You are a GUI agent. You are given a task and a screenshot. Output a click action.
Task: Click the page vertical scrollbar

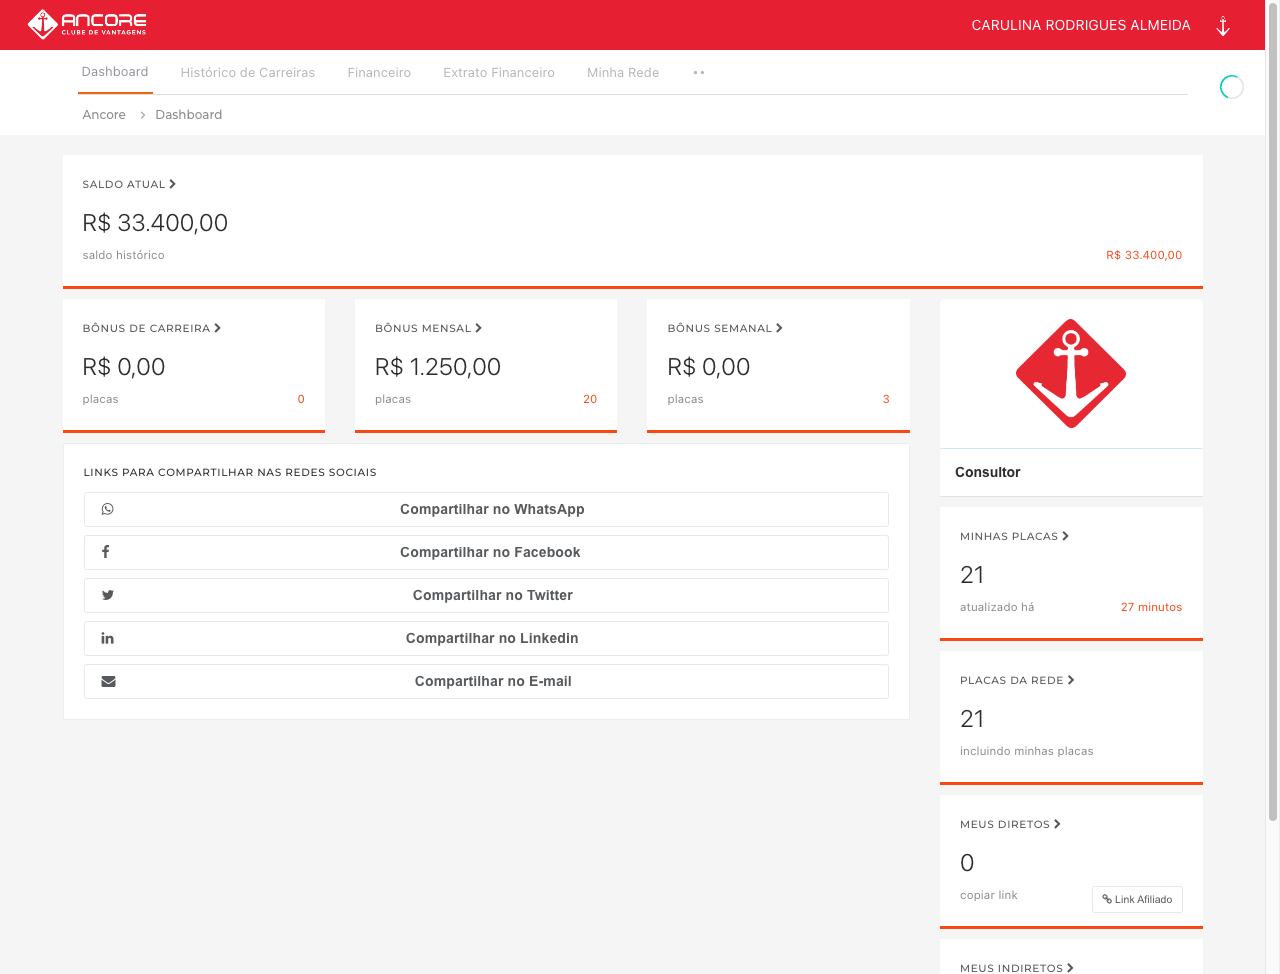click(1272, 400)
